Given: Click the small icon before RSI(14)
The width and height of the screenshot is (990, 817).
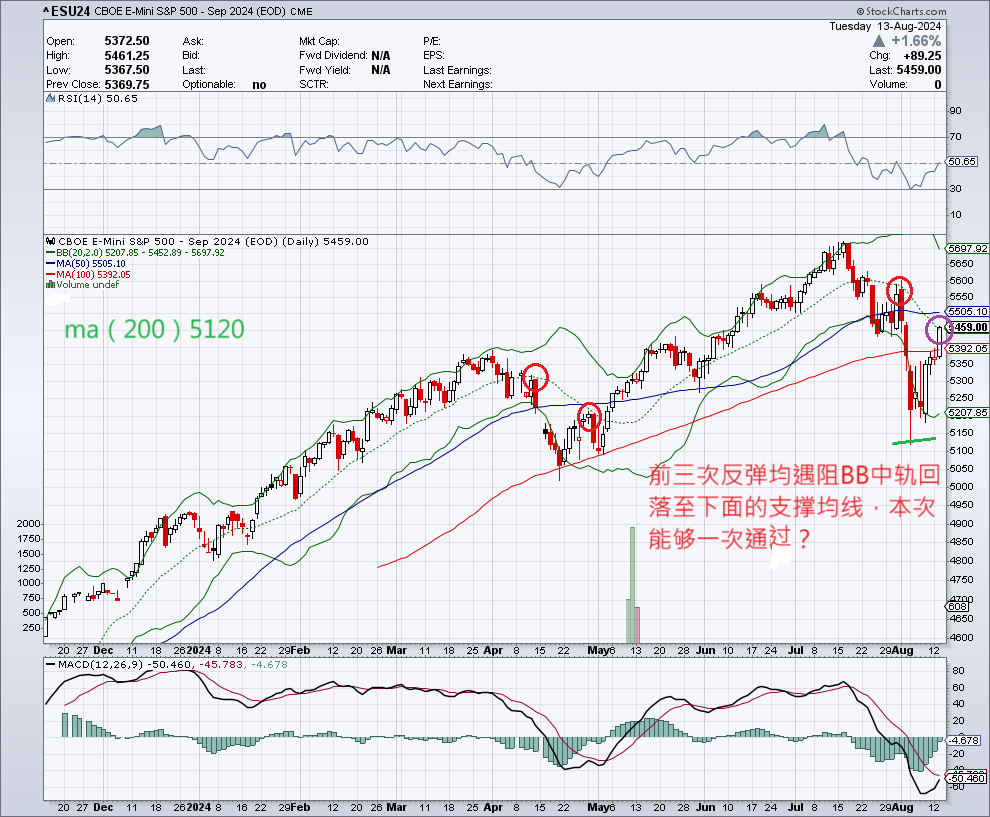Looking at the screenshot, I should 51,98.
